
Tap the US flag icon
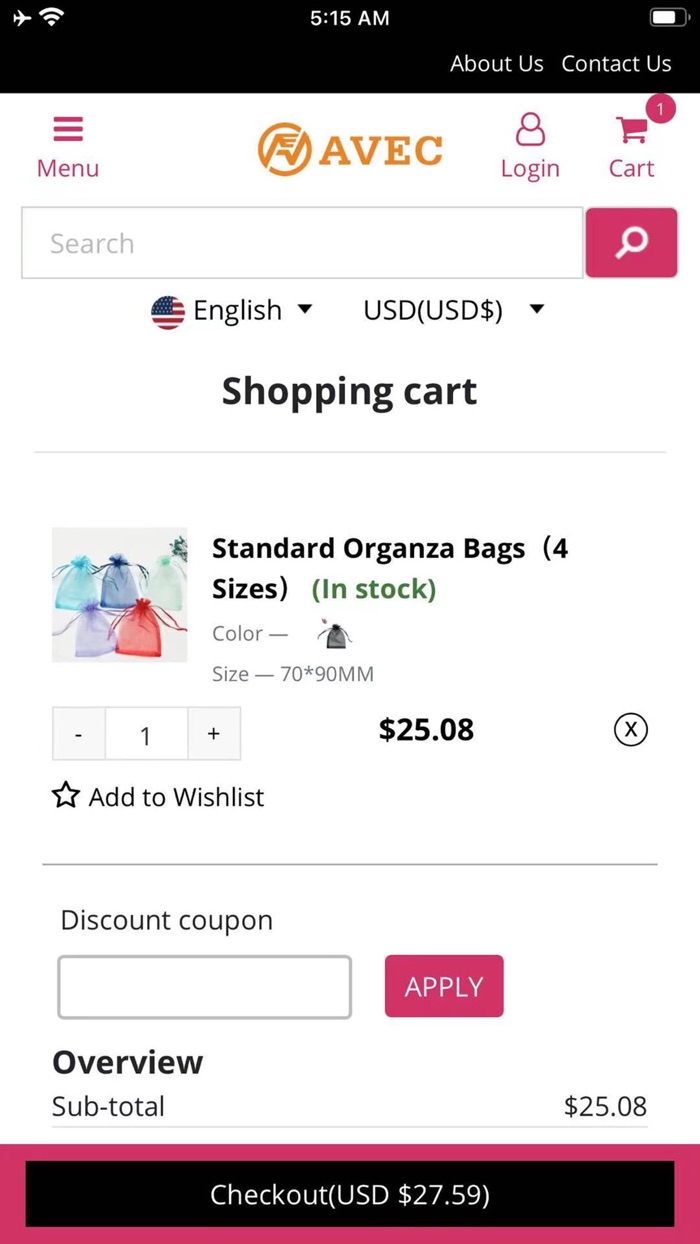point(168,312)
